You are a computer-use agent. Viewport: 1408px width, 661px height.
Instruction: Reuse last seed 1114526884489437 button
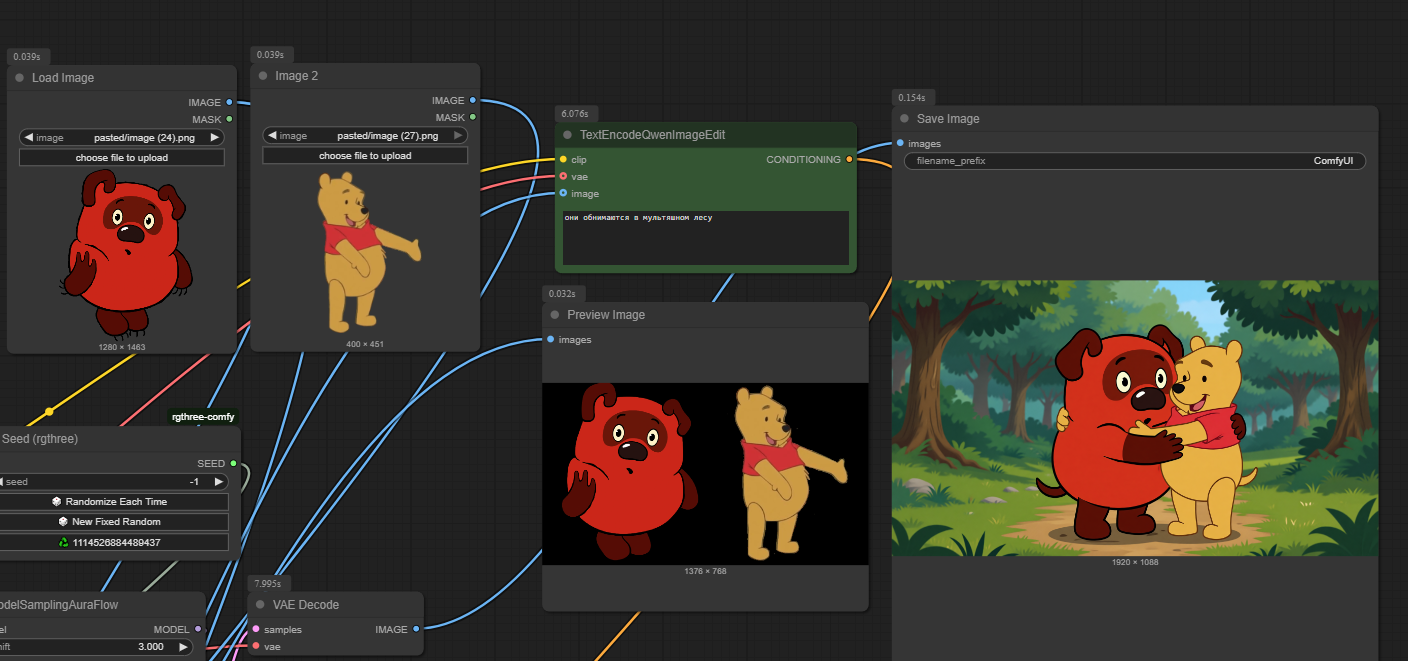click(113, 542)
